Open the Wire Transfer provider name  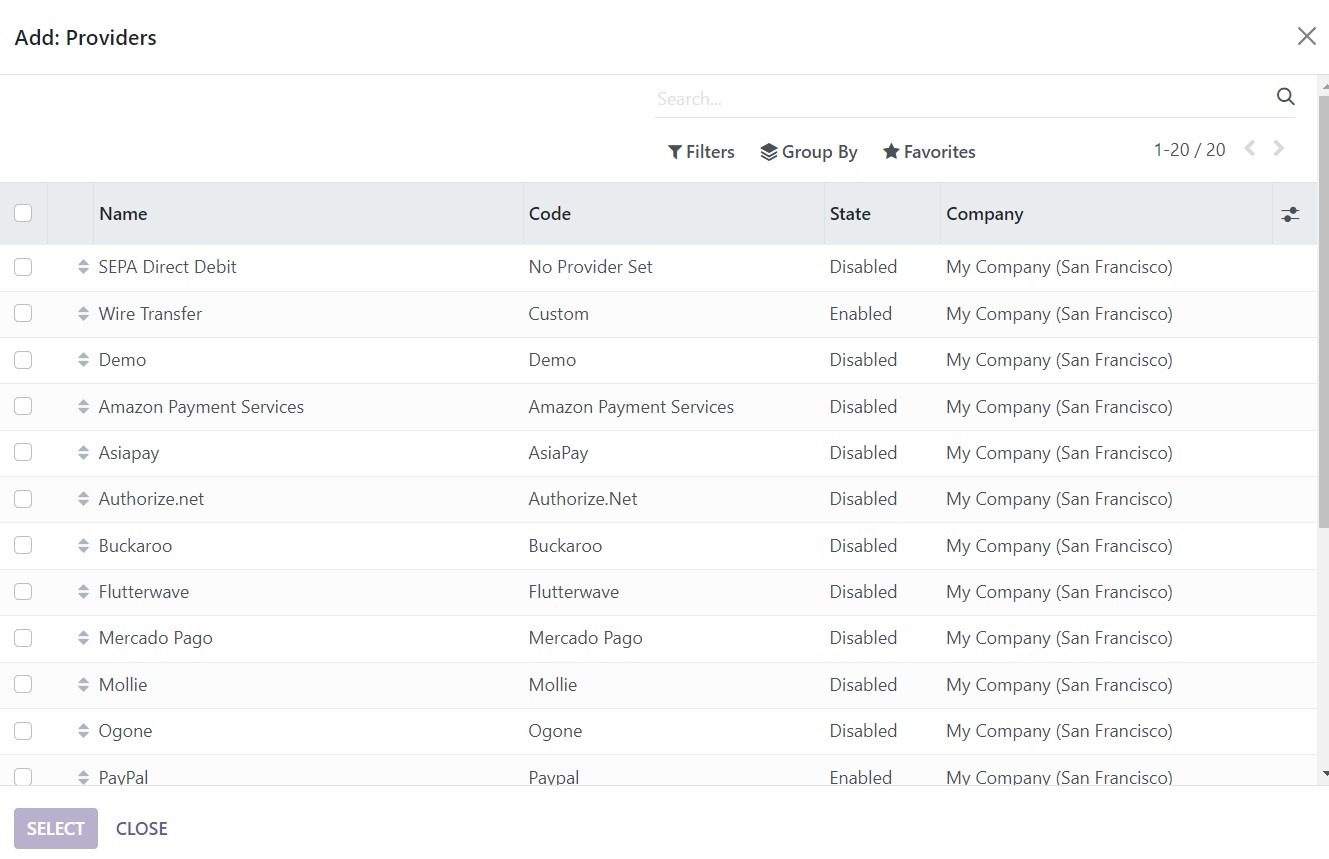pyautogui.click(x=150, y=314)
